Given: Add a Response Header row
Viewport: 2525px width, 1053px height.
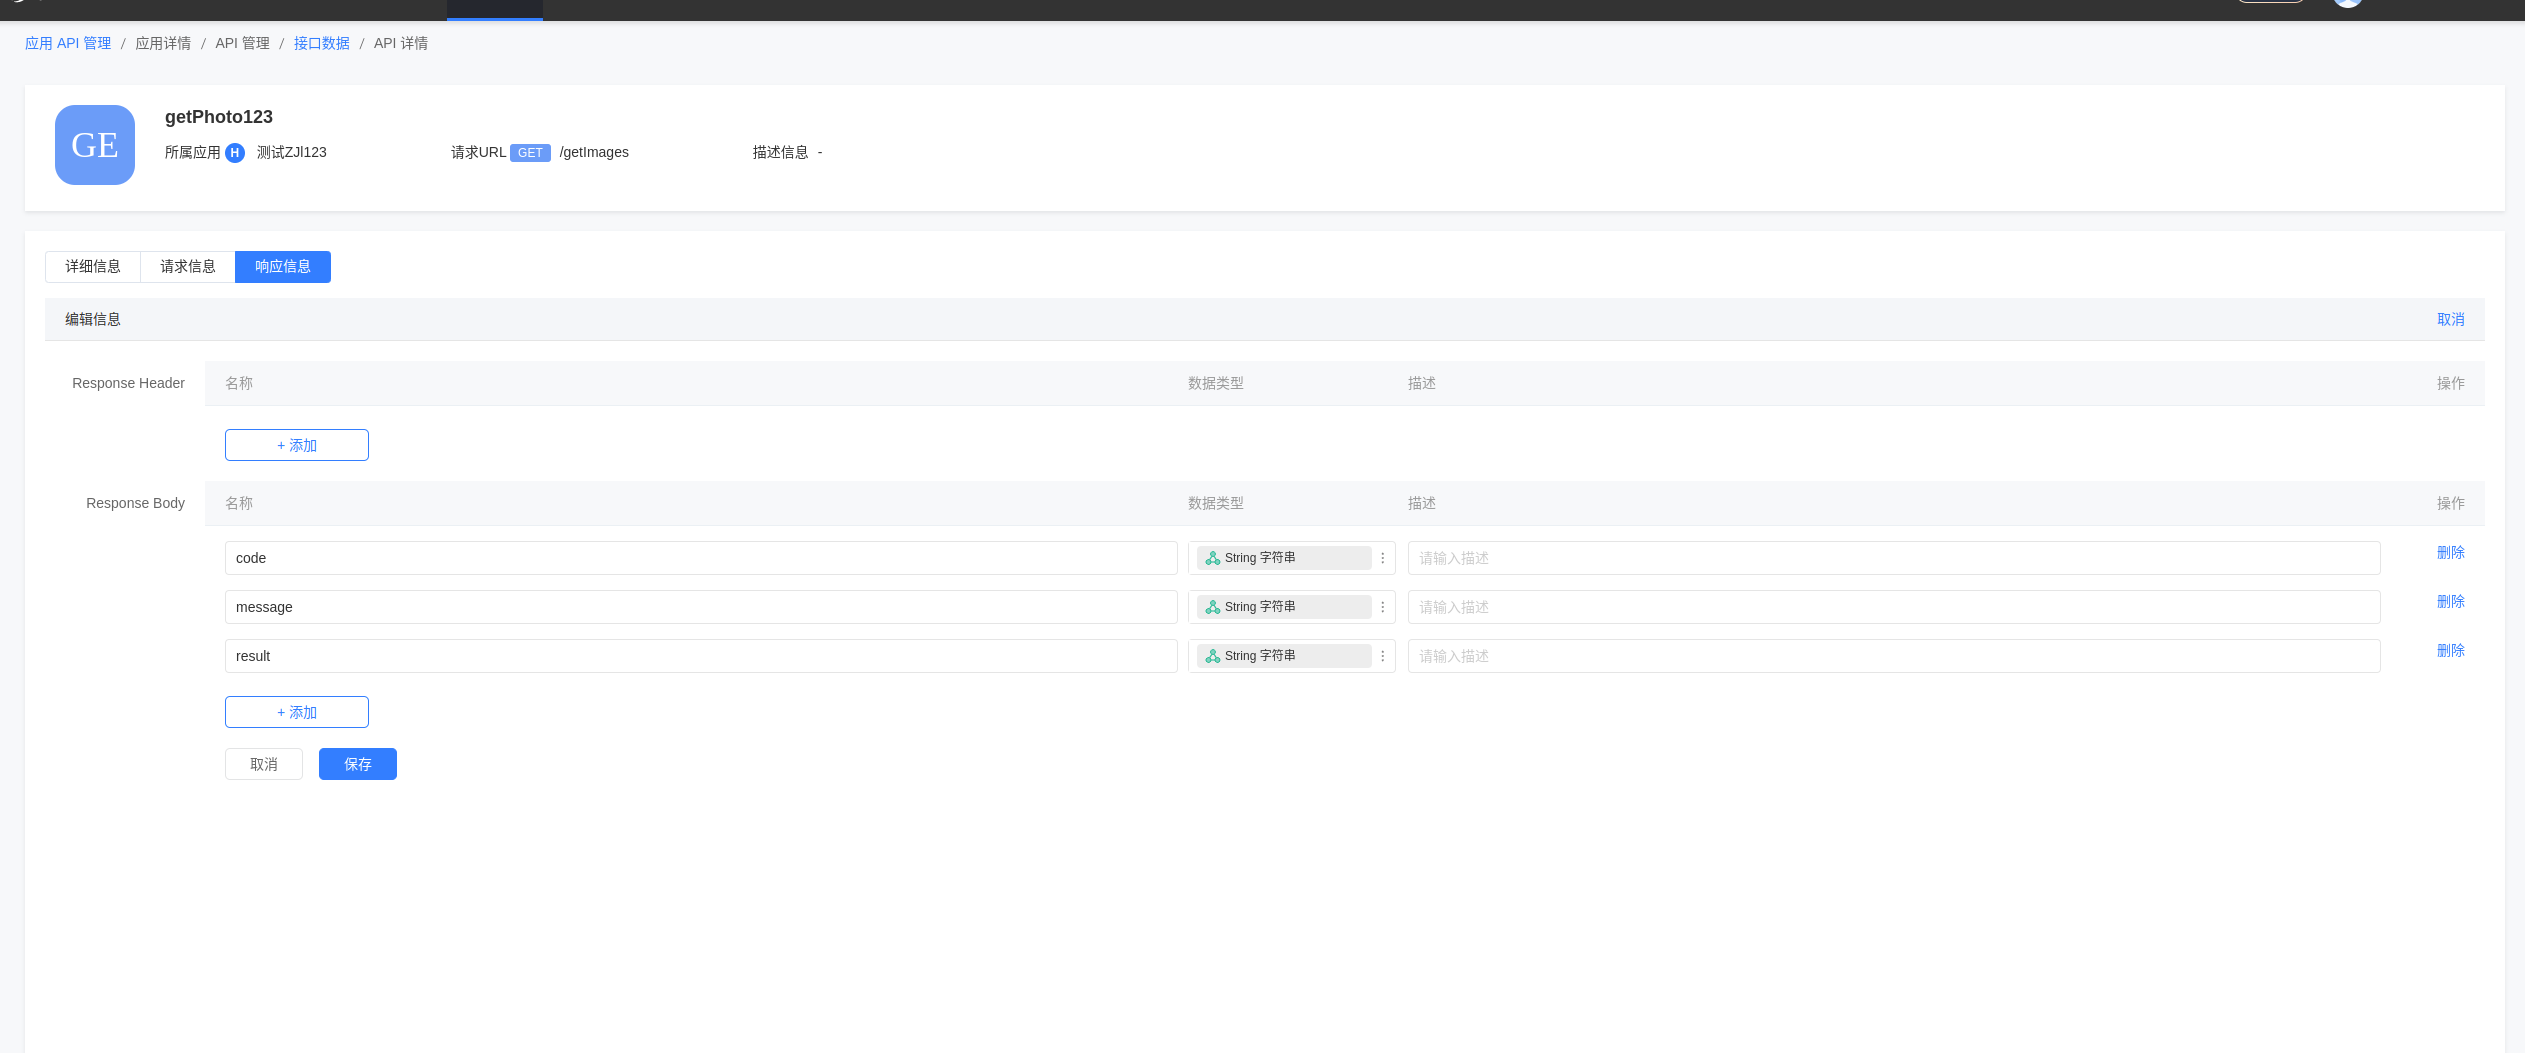Looking at the screenshot, I should coord(297,445).
